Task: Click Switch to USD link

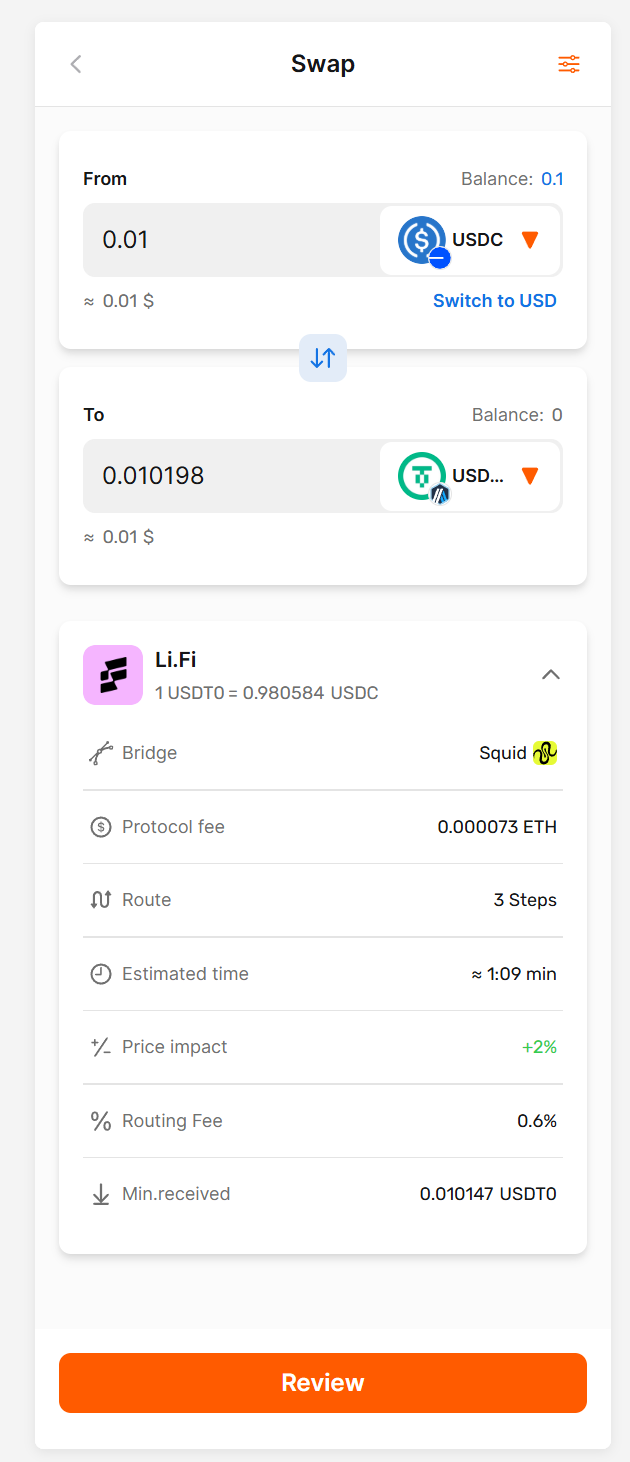Action: 494,301
